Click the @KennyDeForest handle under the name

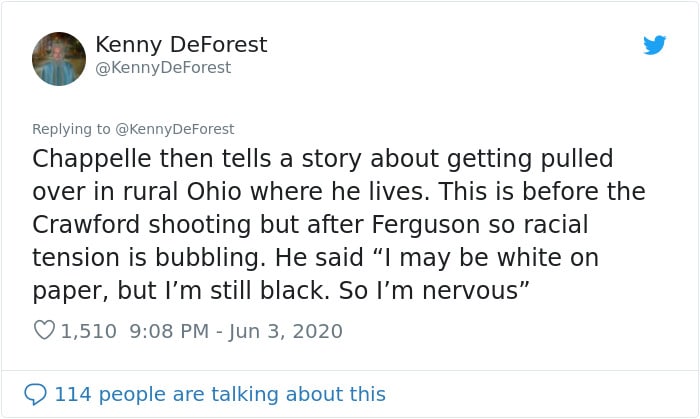coord(163,68)
